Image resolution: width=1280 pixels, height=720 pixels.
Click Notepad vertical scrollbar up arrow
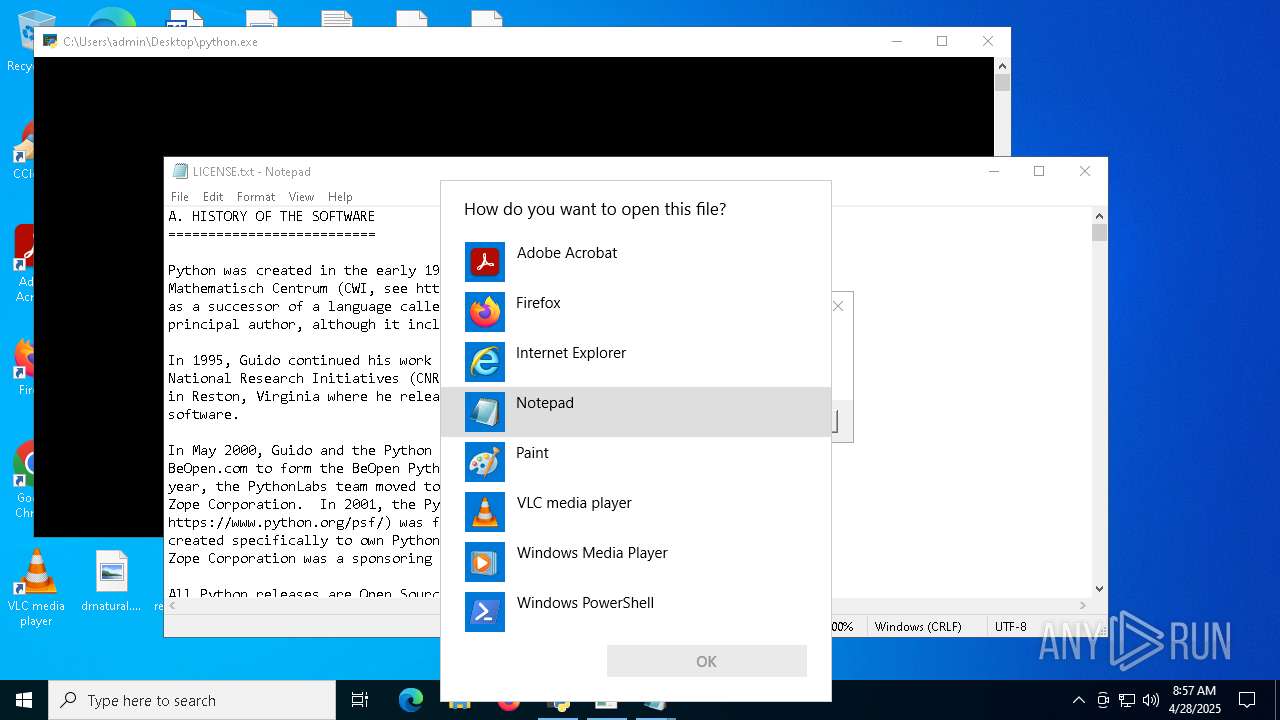click(x=1099, y=215)
